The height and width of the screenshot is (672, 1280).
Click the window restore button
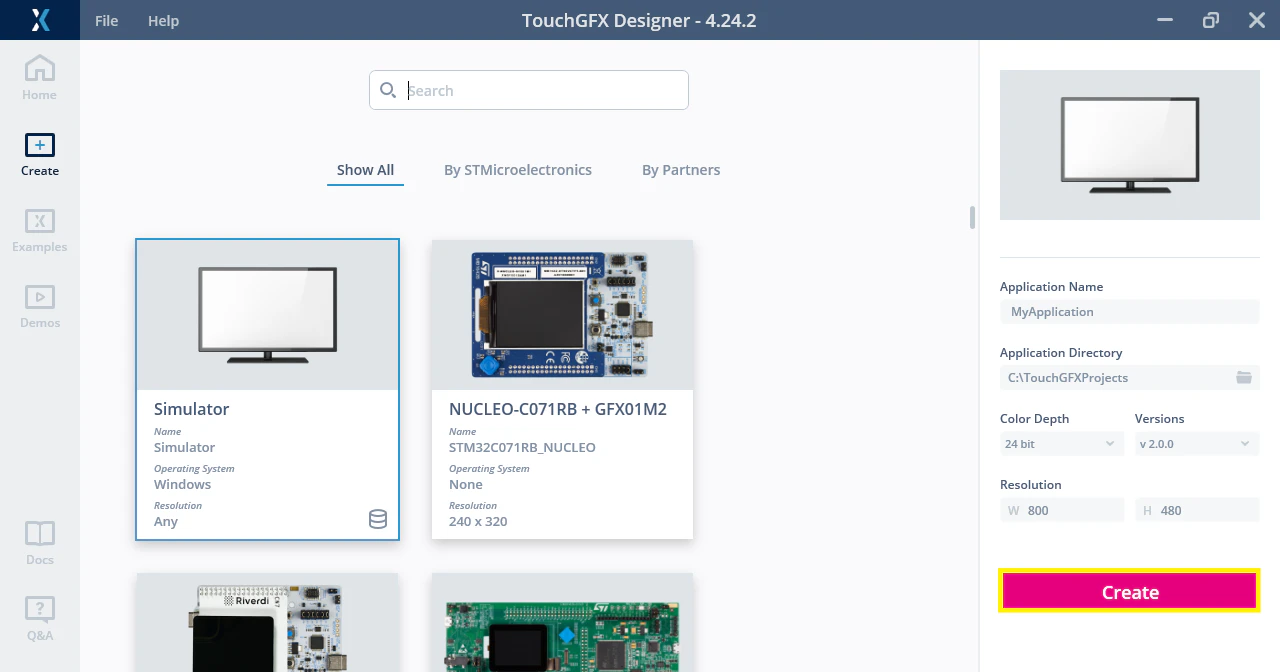[1211, 20]
